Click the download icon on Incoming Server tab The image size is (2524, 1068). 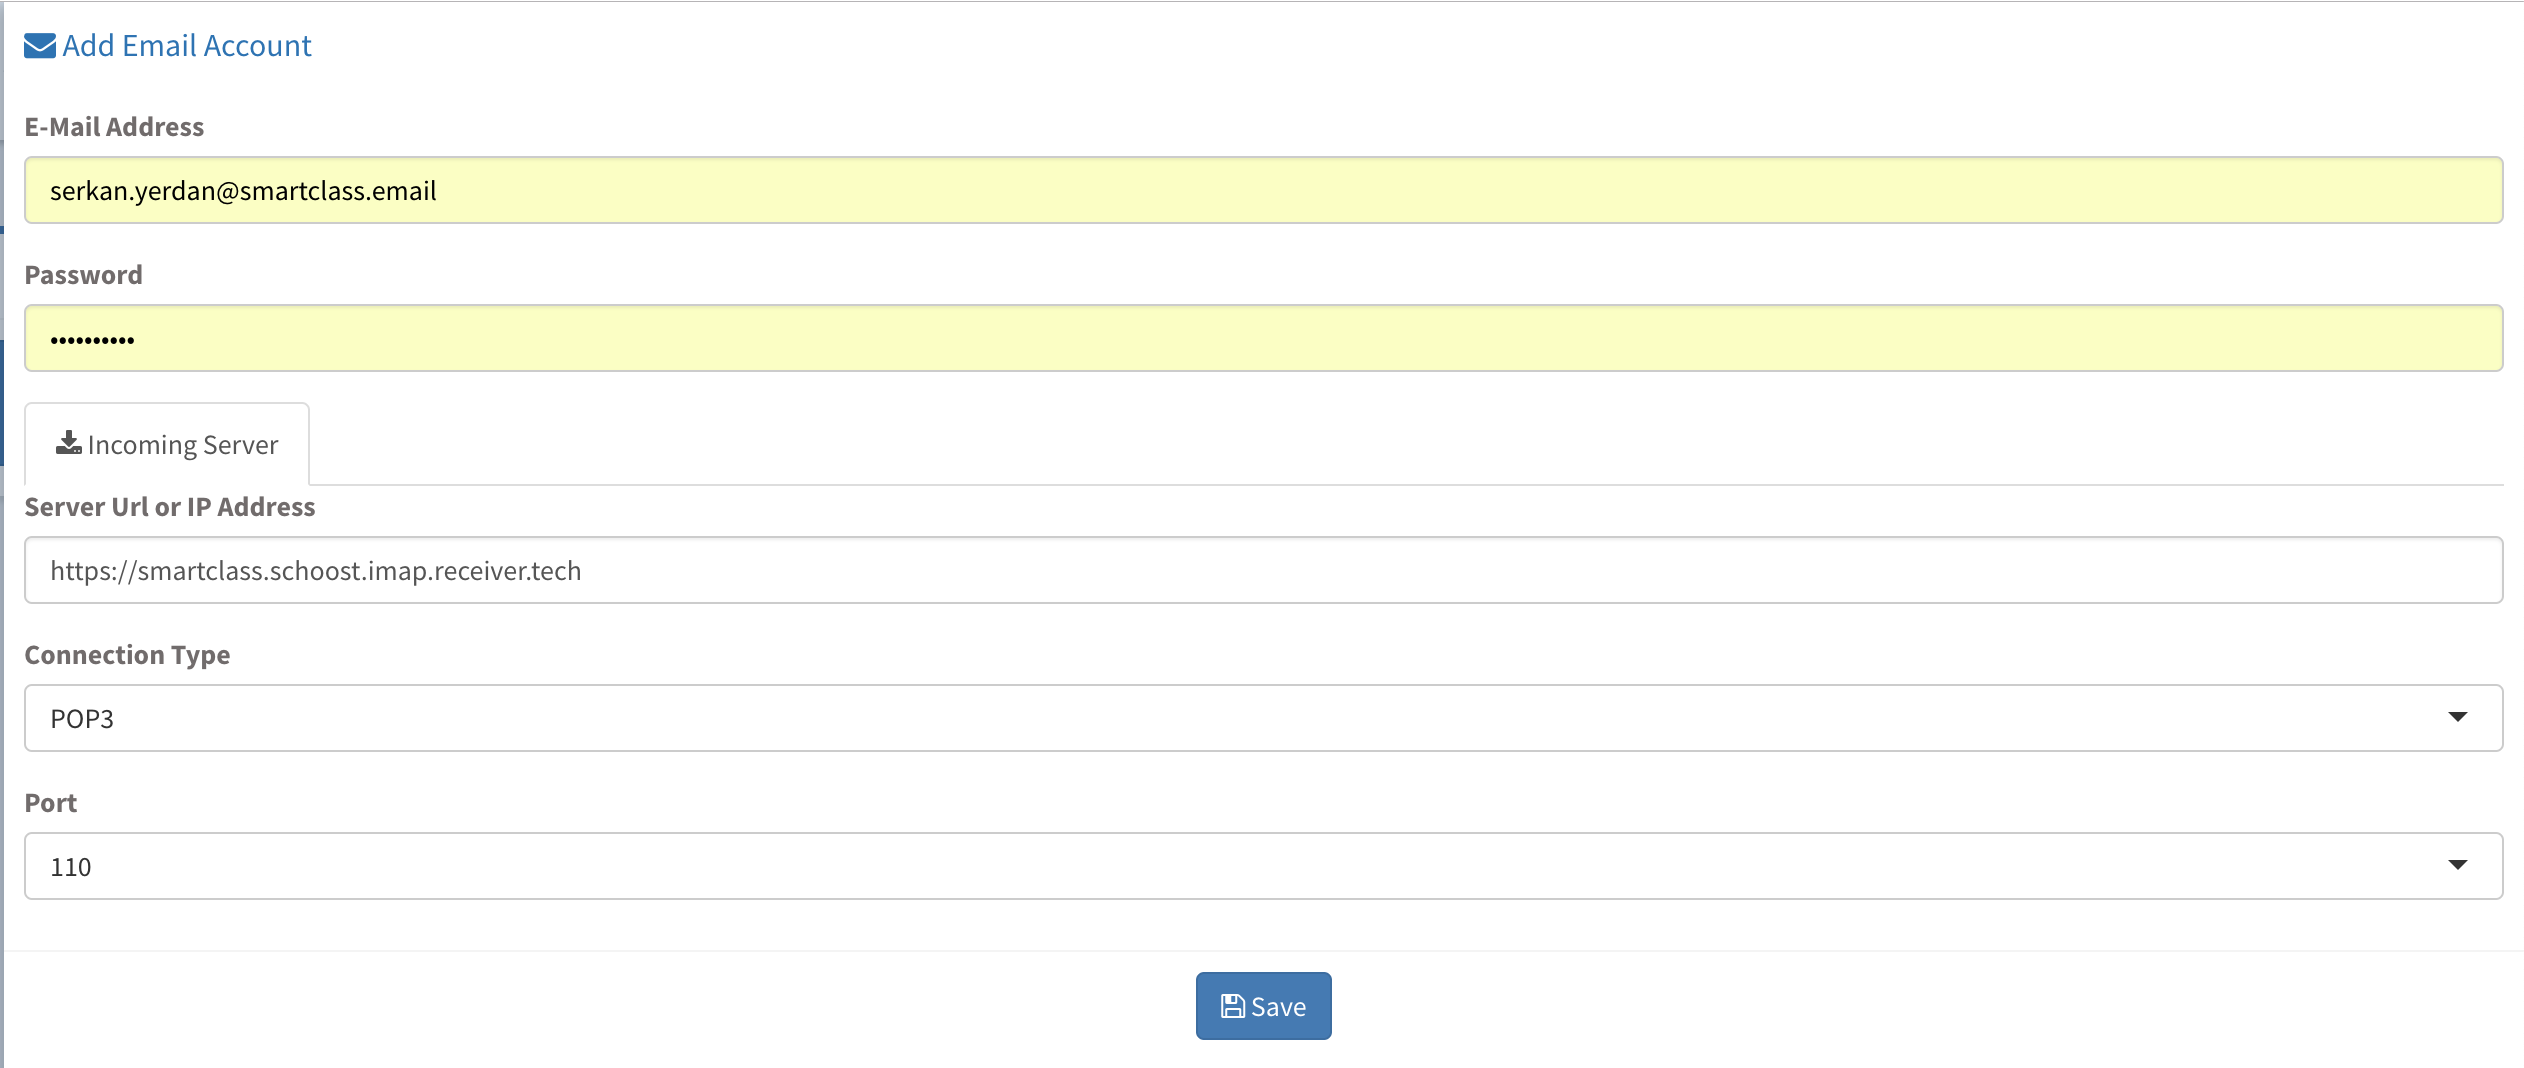tap(68, 443)
